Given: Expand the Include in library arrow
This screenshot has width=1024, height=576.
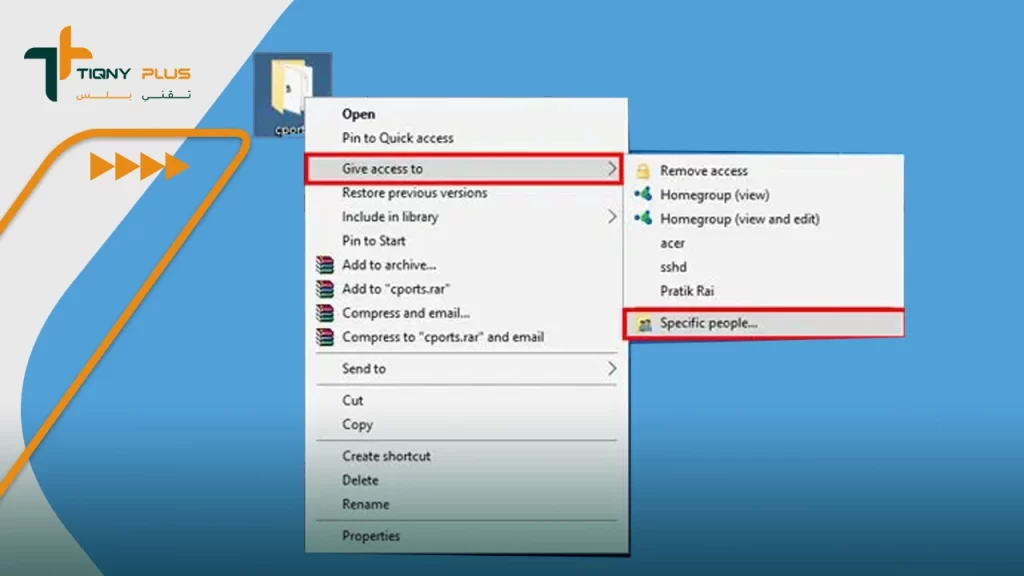Looking at the screenshot, I should [611, 217].
